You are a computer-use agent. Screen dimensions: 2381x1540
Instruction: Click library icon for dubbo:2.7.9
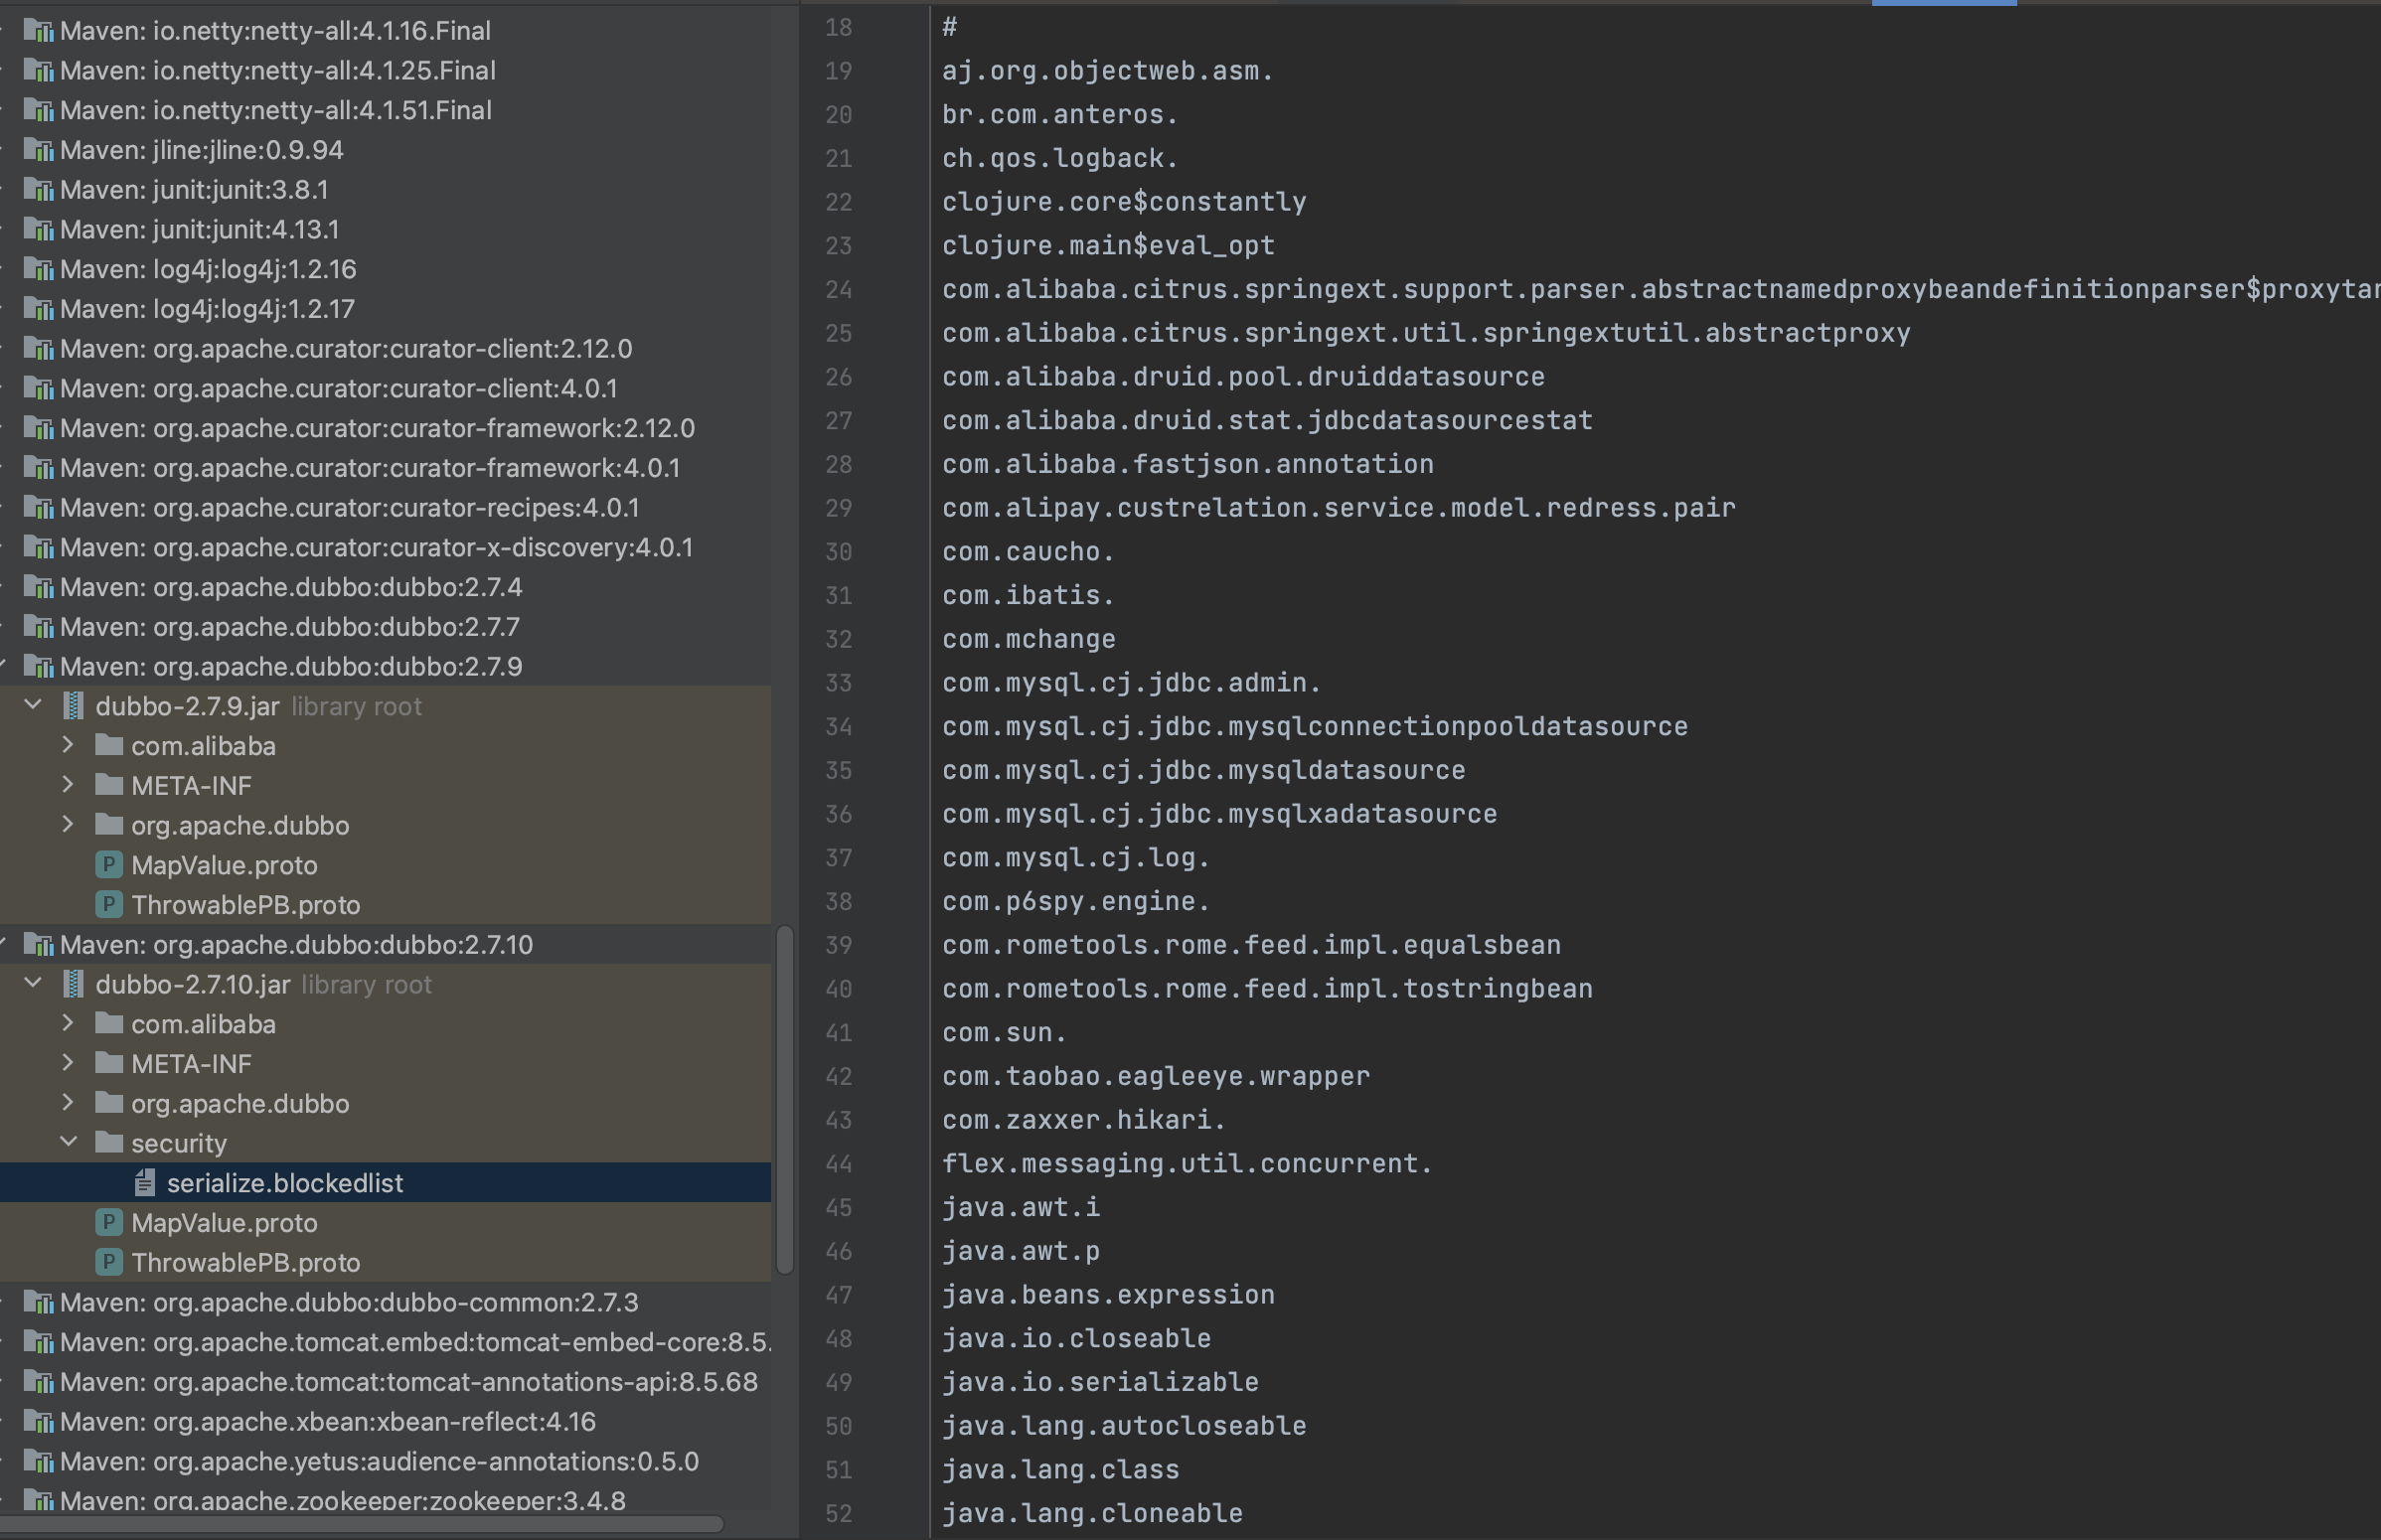pyautogui.click(x=38, y=667)
